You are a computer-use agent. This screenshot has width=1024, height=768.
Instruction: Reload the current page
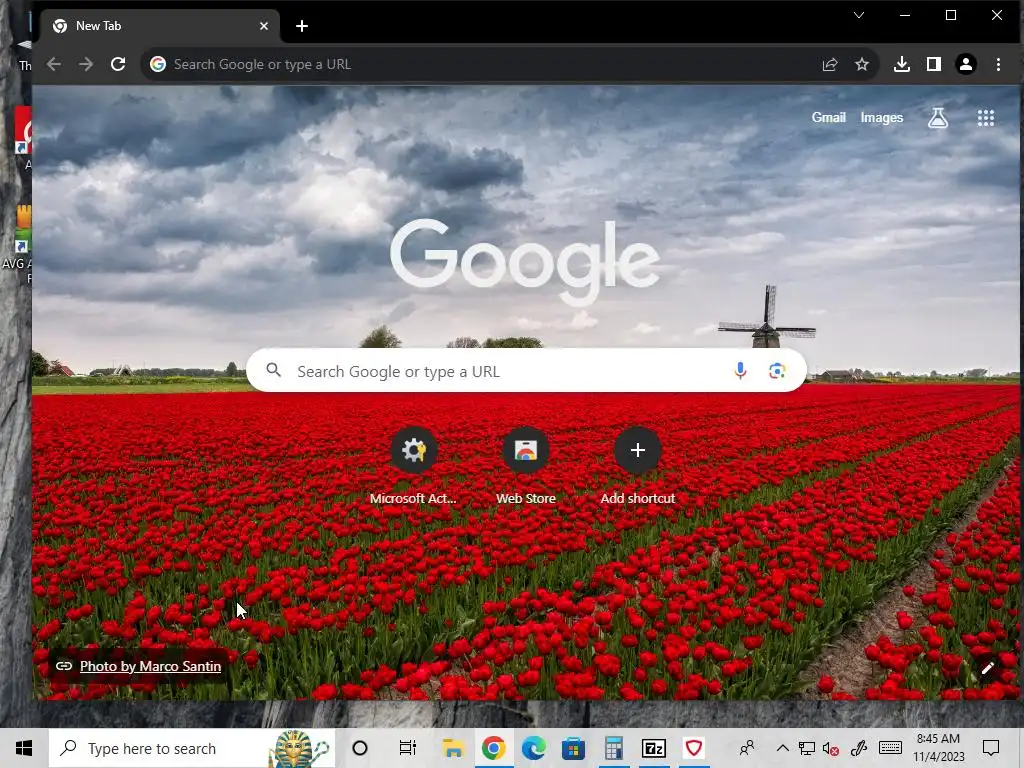(x=118, y=64)
